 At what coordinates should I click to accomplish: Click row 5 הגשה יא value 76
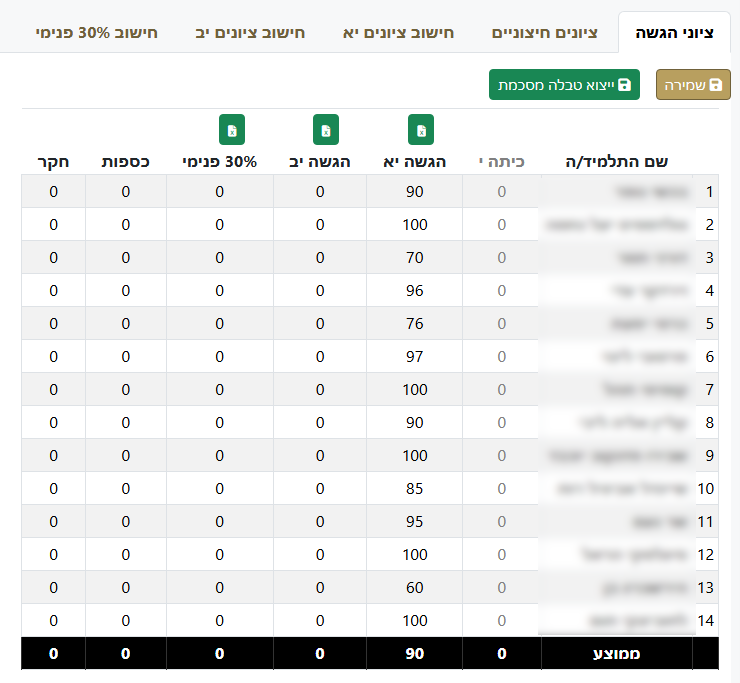coord(415,324)
